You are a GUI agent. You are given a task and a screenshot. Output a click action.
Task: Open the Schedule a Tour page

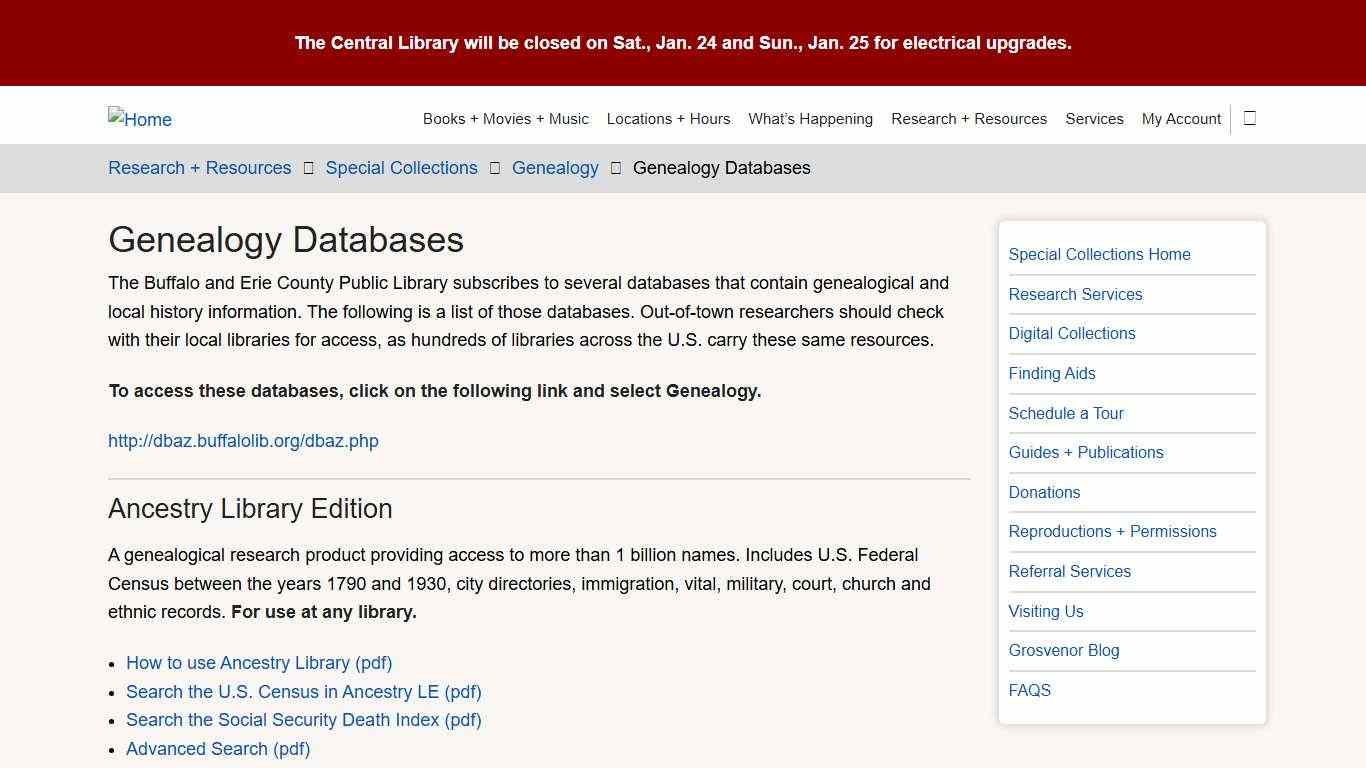pos(1066,413)
